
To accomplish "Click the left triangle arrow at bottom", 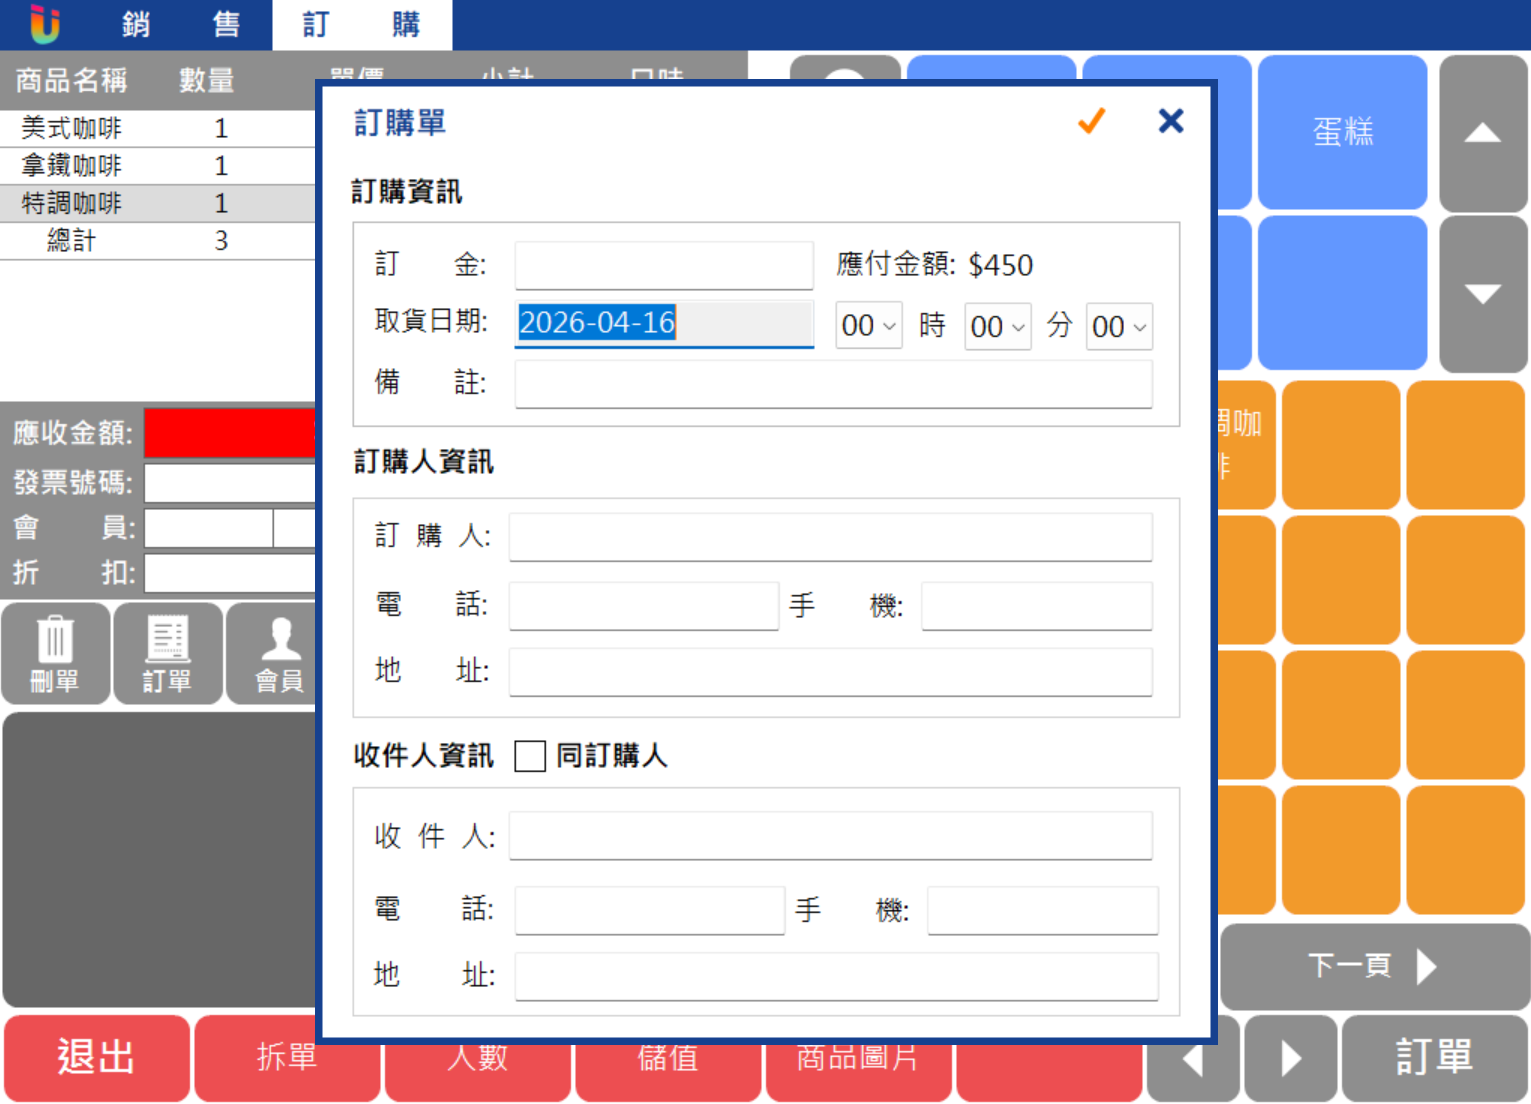I will pyautogui.click(x=1193, y=1058).
